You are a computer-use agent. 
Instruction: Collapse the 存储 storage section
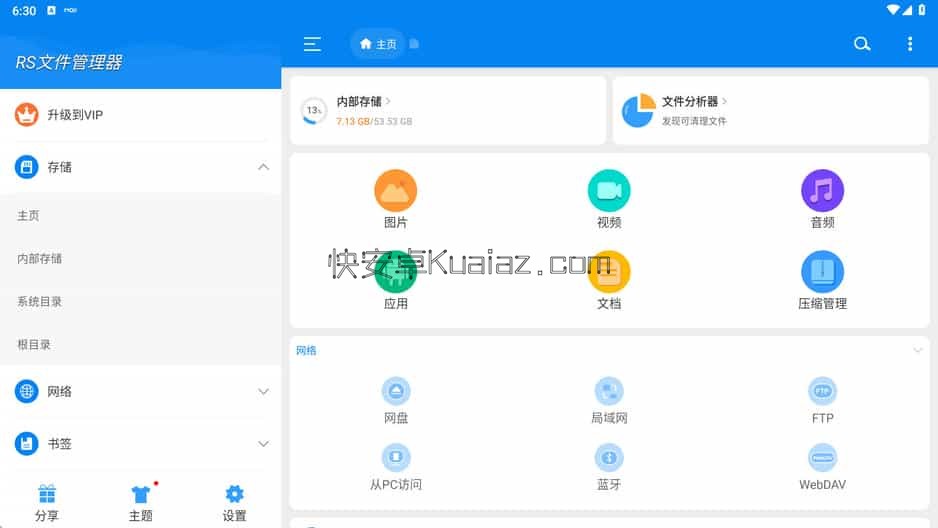tap(263, 167)
